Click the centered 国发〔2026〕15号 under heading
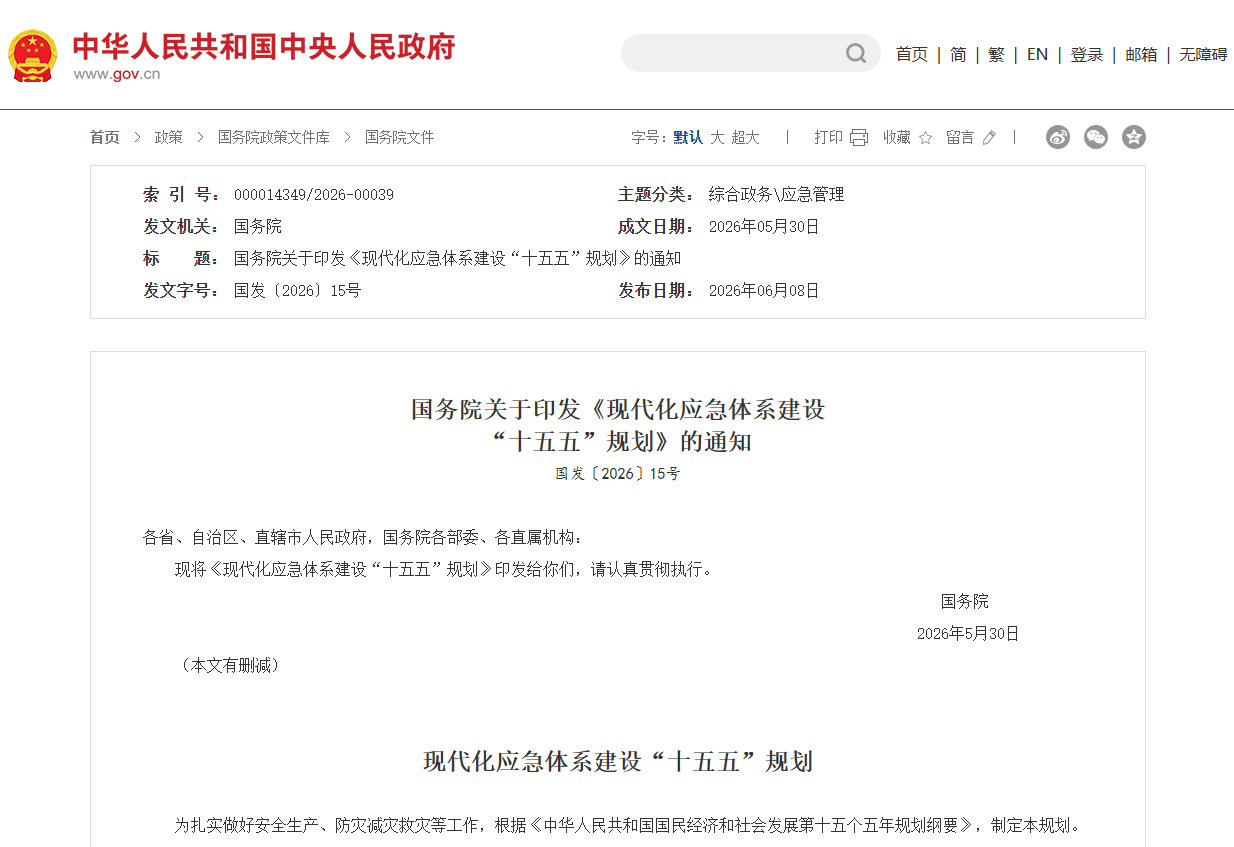Image resolution: width=1234 pixels, height=847 pixels. click(x=618, y=474)
